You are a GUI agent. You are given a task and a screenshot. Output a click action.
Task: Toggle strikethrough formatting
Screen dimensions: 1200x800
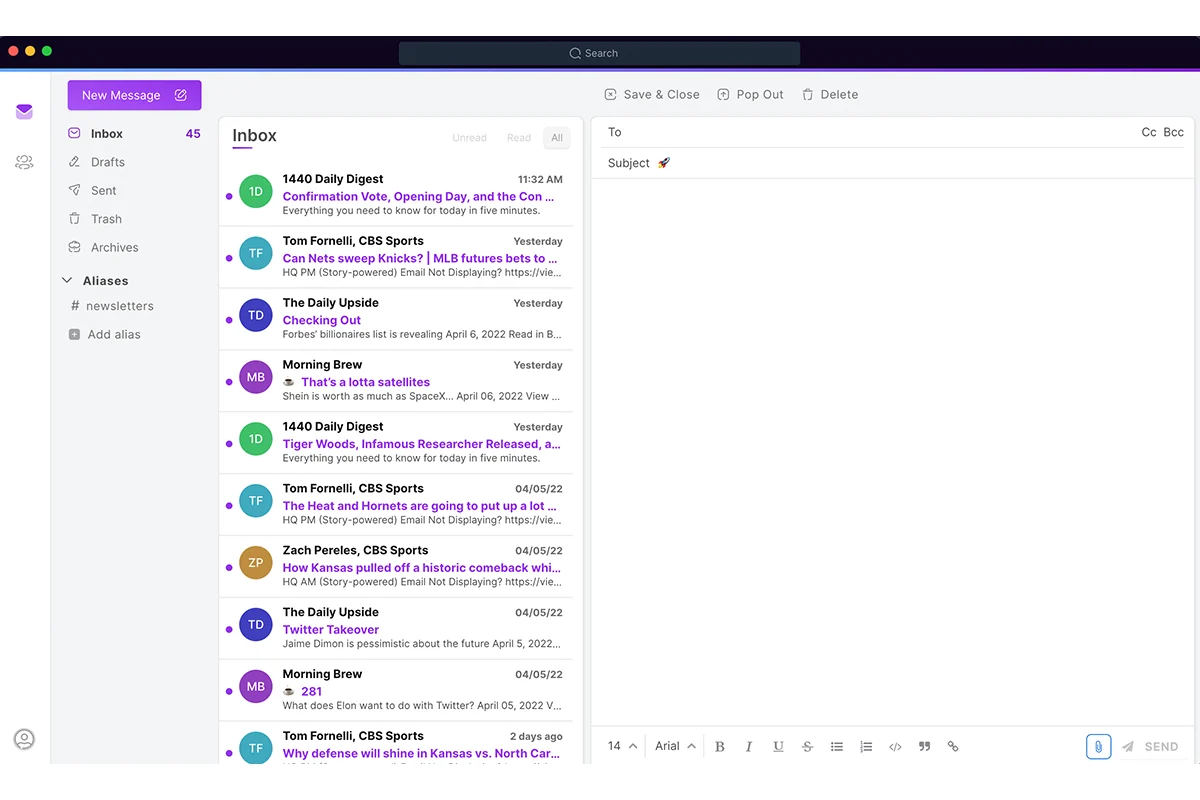[x=807, y=747]
